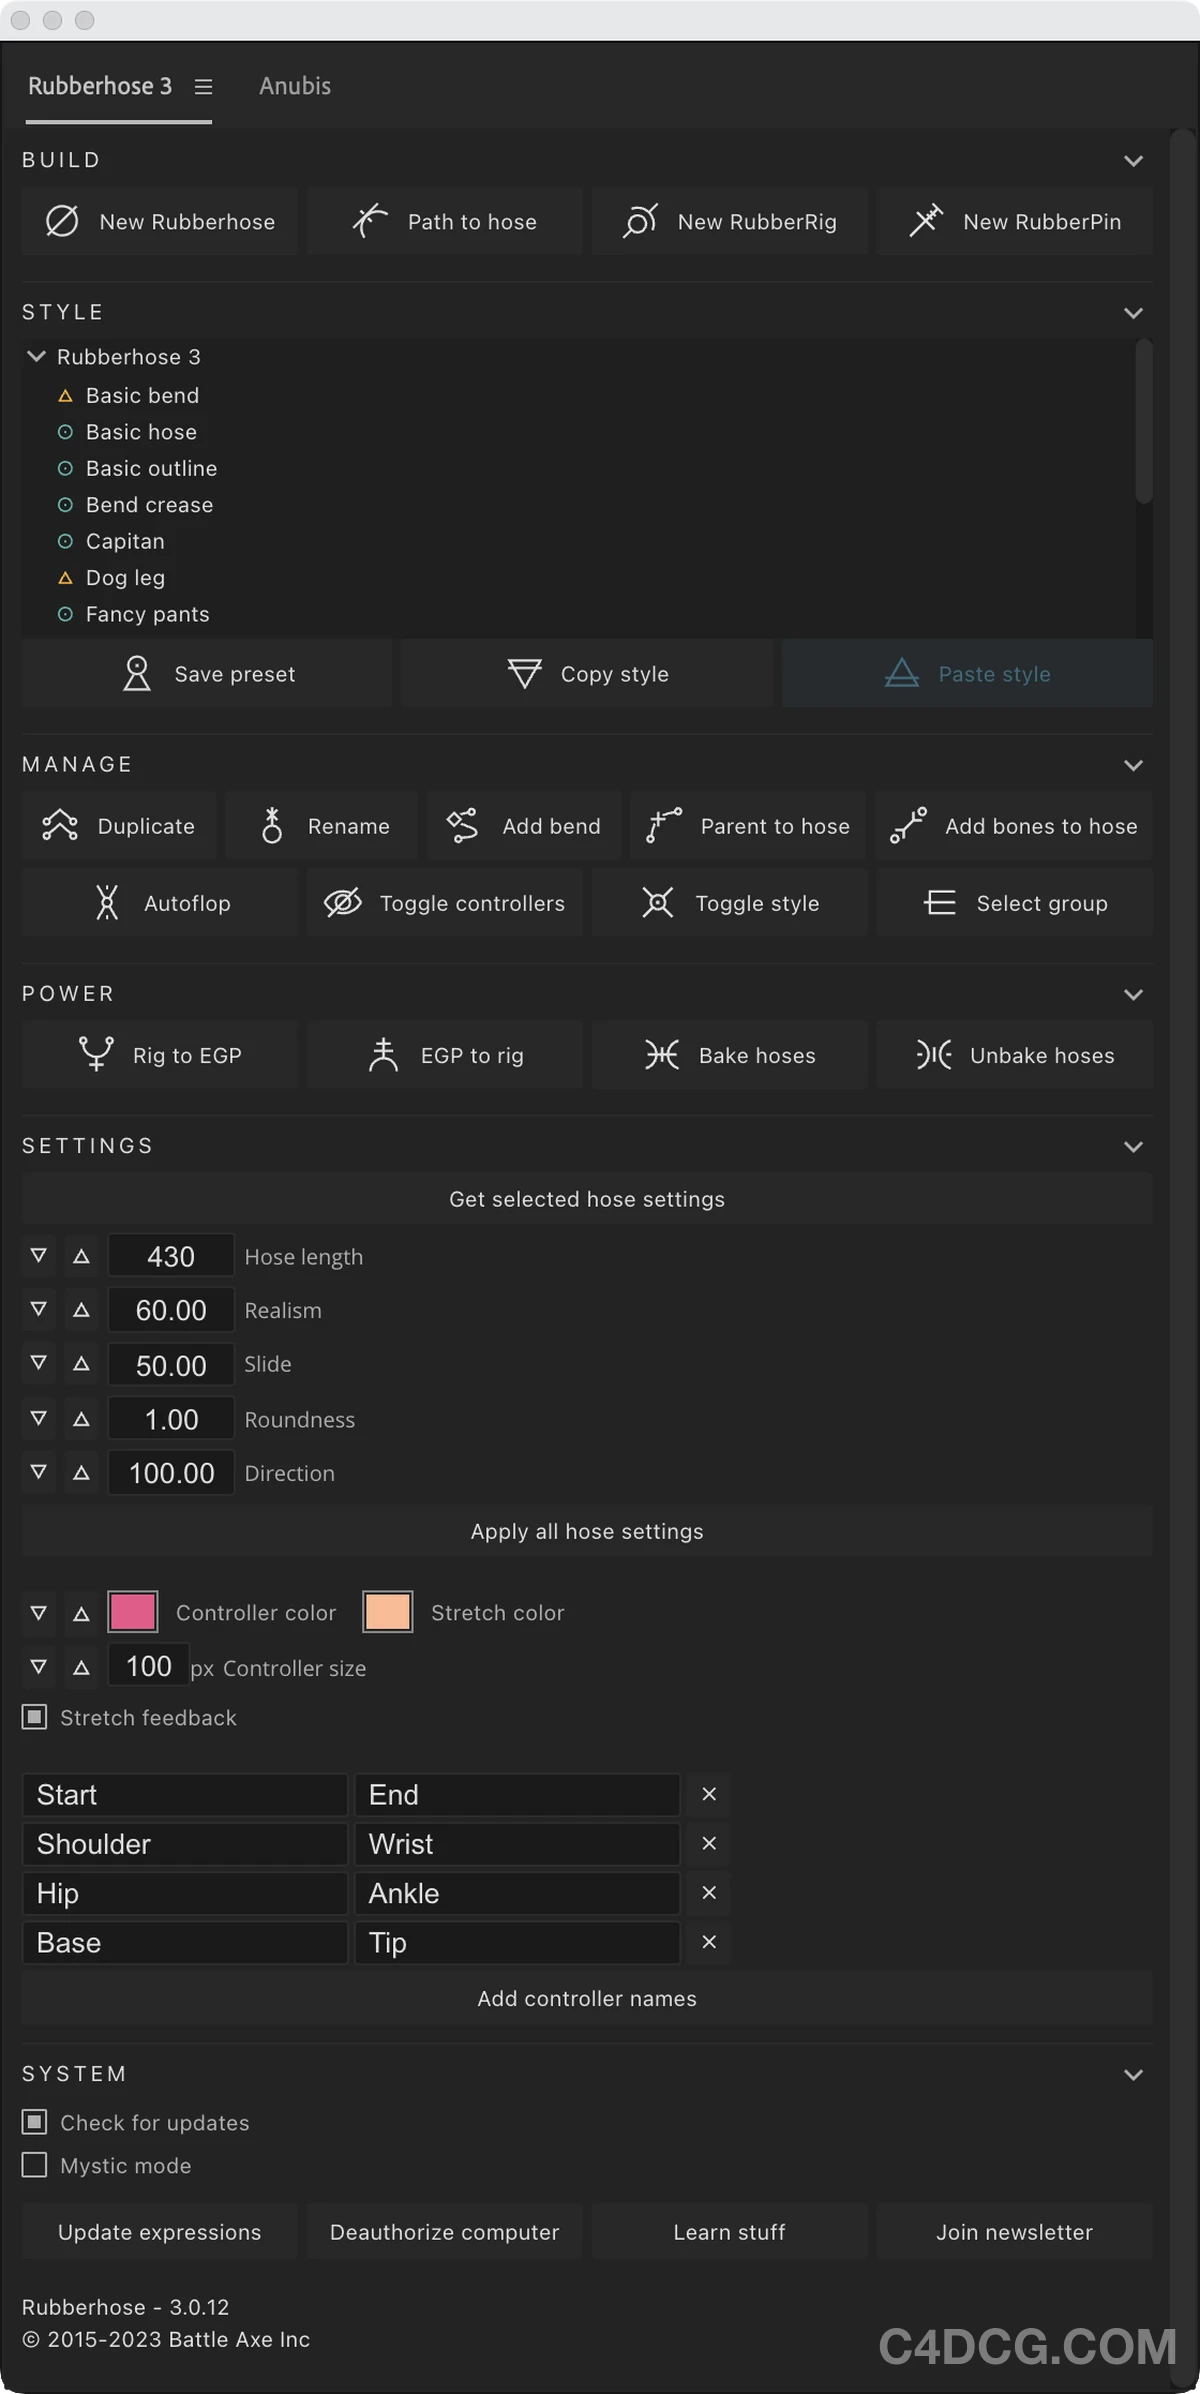
Task: Collapse the Rubberhose 3 style tree
Action: pos(36,356)
